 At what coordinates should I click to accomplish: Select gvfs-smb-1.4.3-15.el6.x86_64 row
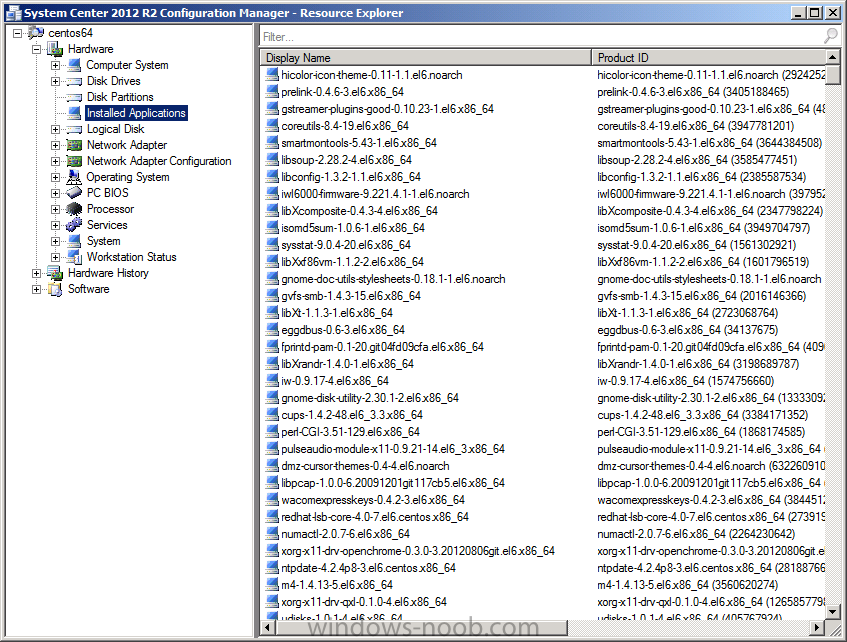point(351,296)
